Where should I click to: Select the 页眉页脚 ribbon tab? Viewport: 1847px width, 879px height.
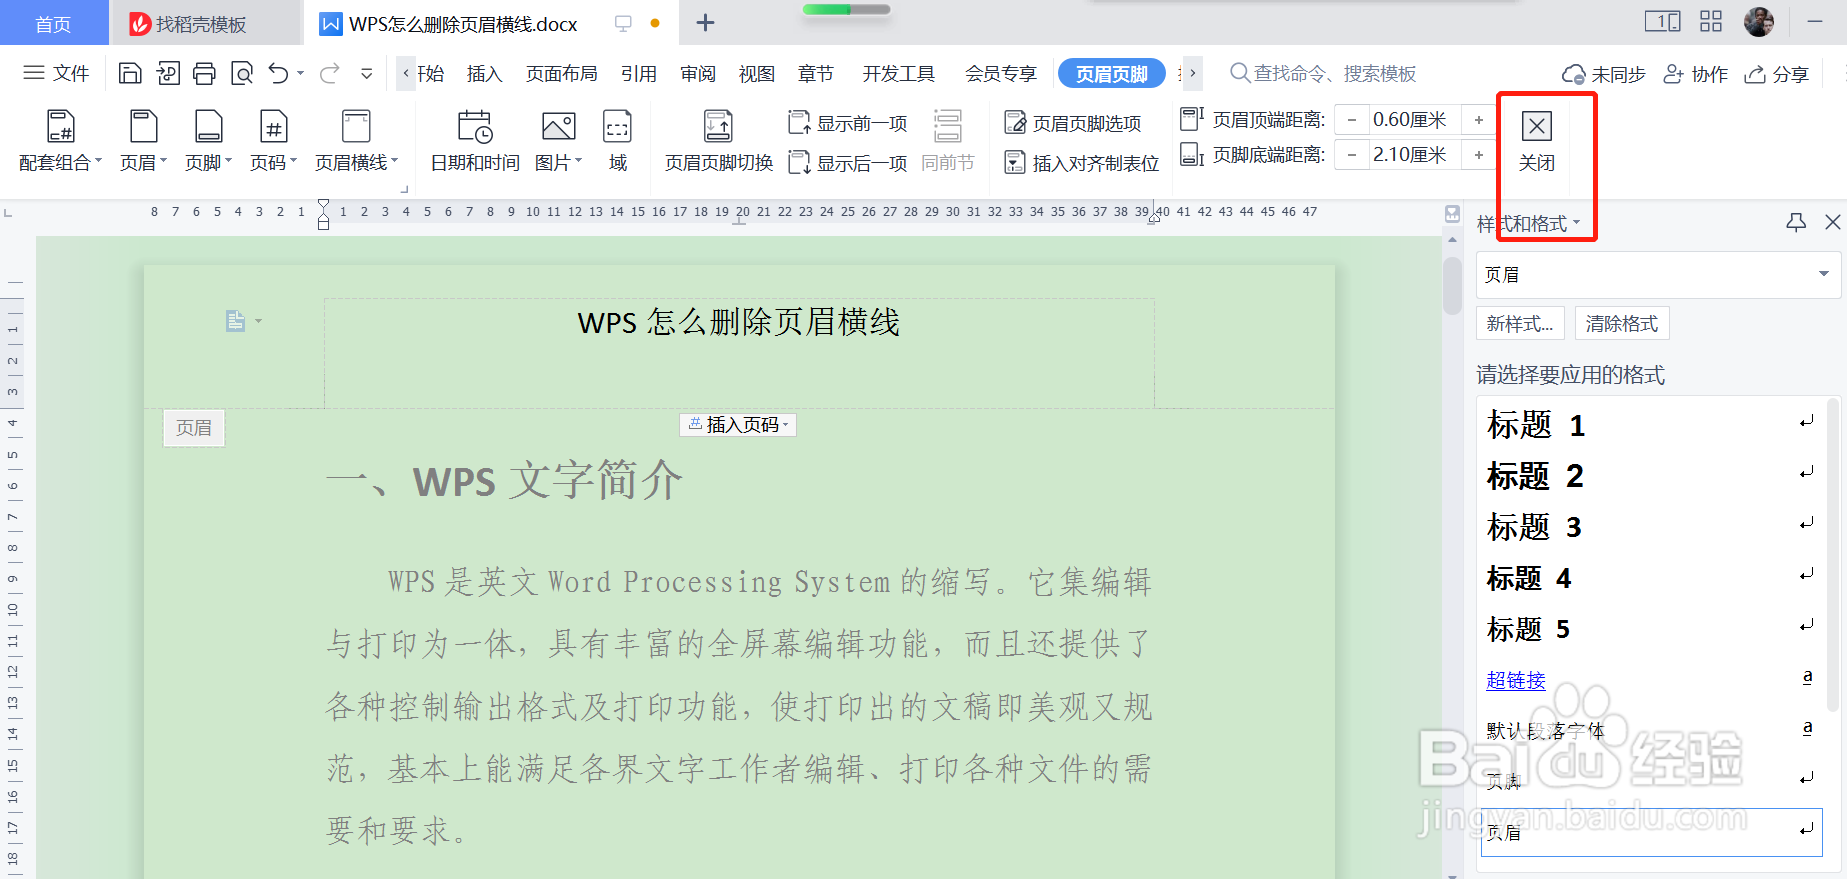click(x=1112, y=74)
